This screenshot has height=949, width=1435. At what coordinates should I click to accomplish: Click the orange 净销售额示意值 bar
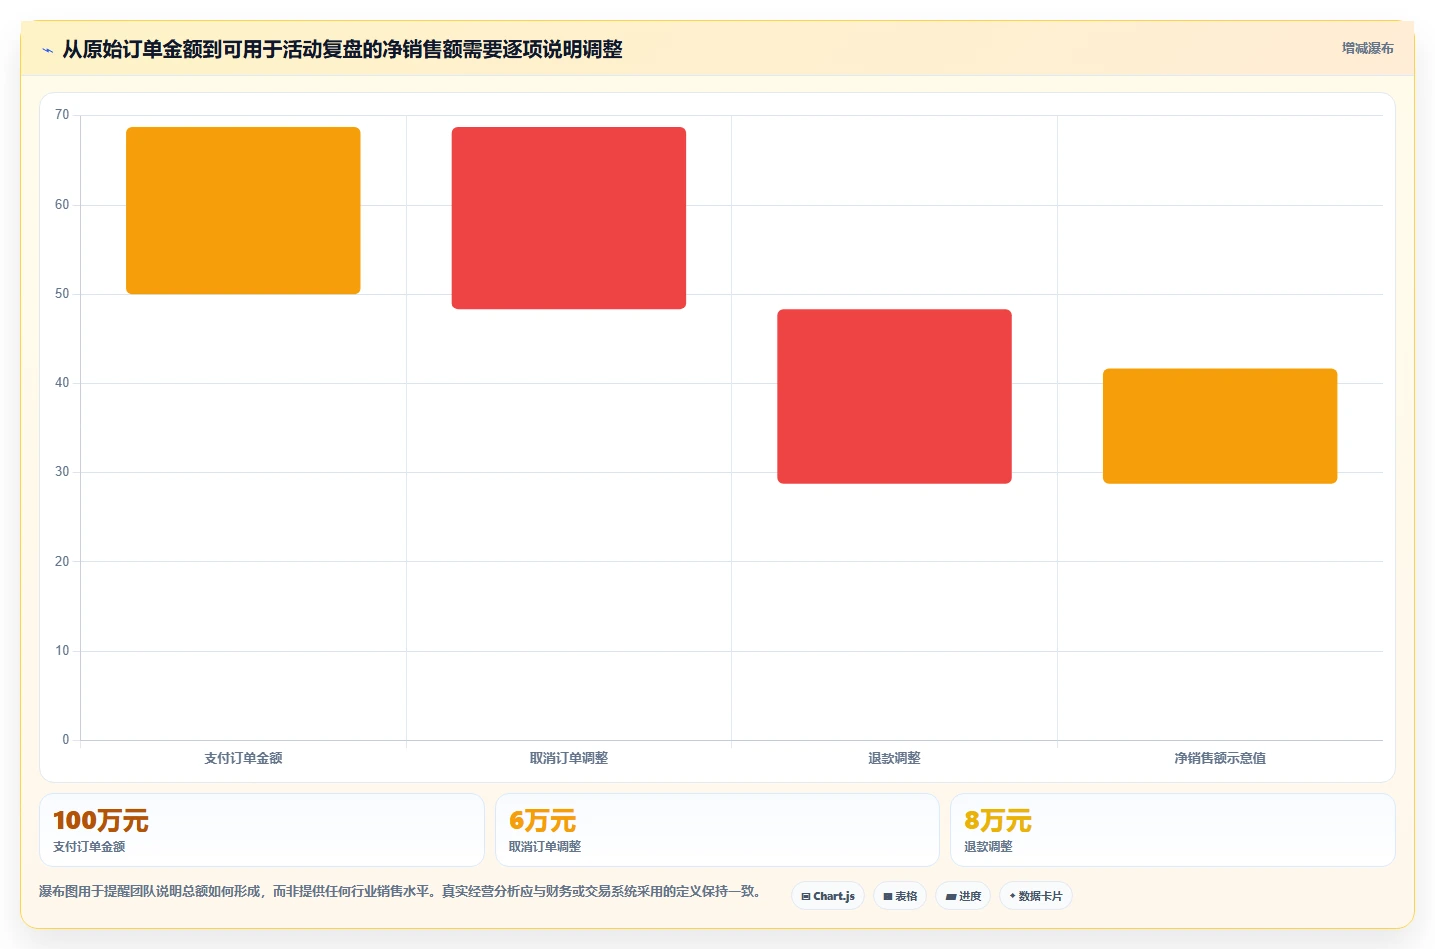(1220, 426)
